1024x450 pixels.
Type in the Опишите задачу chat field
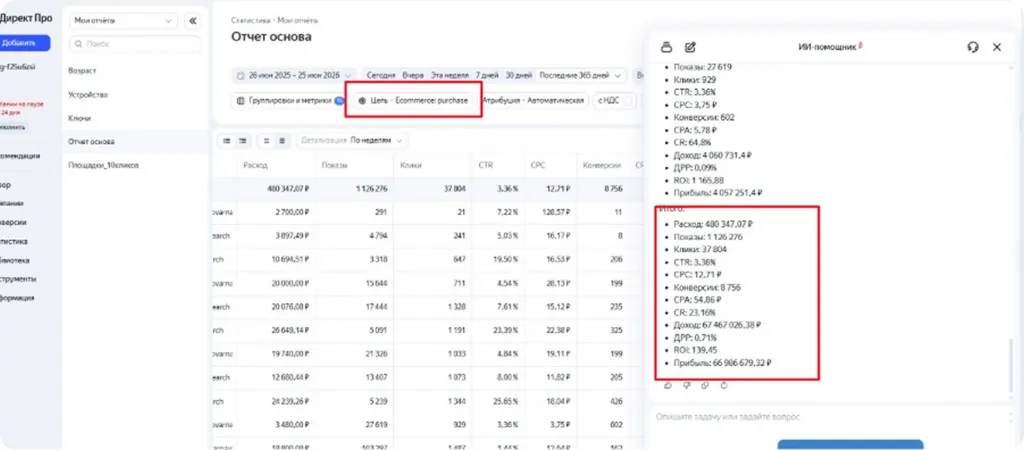click(829, 417)
